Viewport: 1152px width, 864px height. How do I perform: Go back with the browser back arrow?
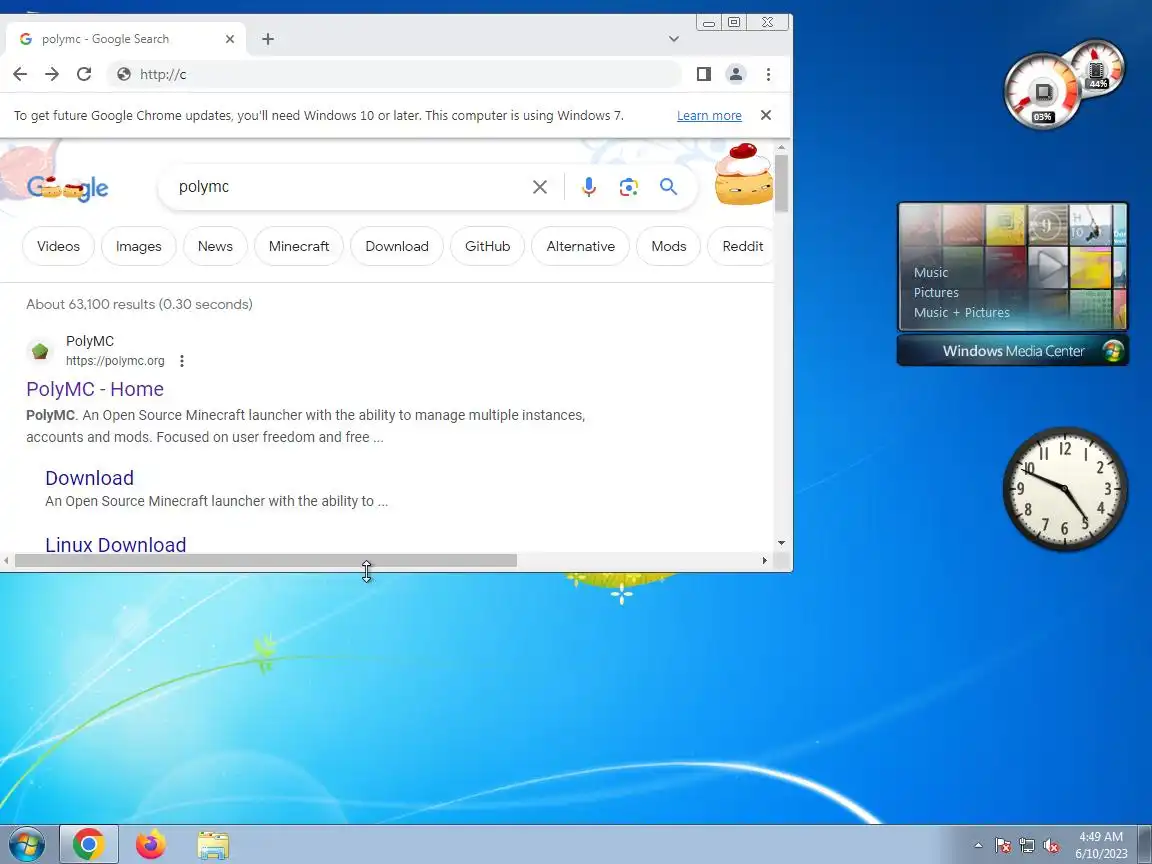point(20,74)
